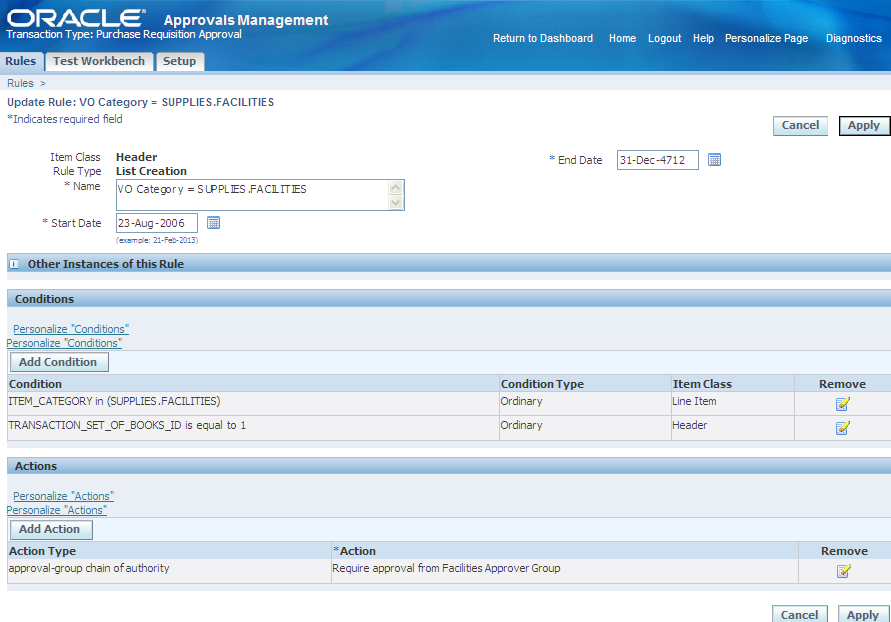Open the End Date calendar picker
The image size is (891, 622).
tap(714, 160)
